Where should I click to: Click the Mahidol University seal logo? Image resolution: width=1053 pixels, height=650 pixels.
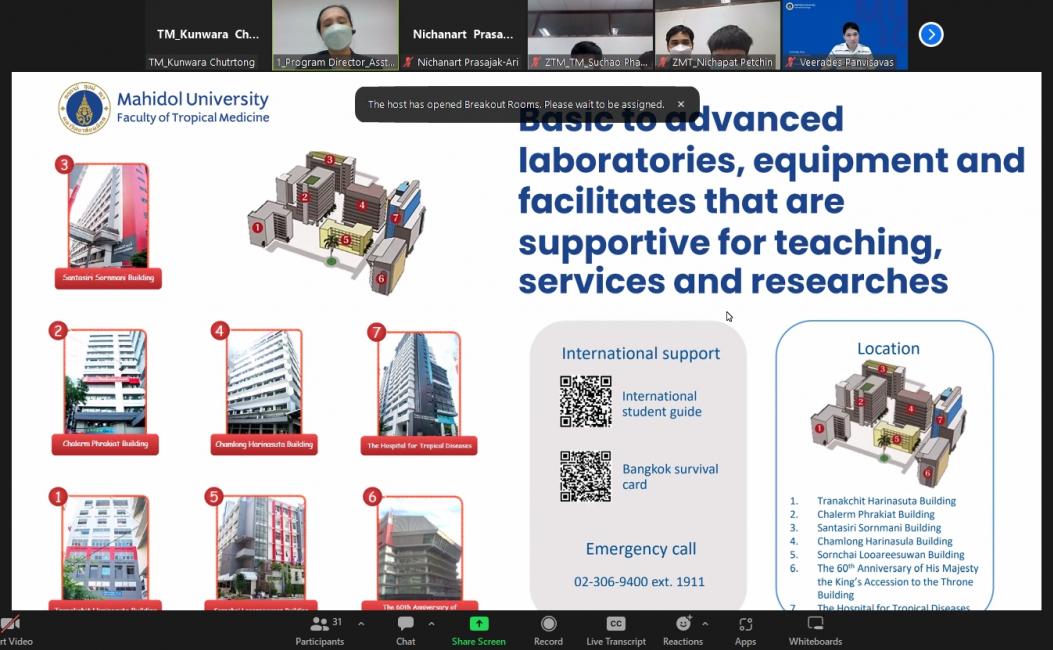click(x=84, y=108)
